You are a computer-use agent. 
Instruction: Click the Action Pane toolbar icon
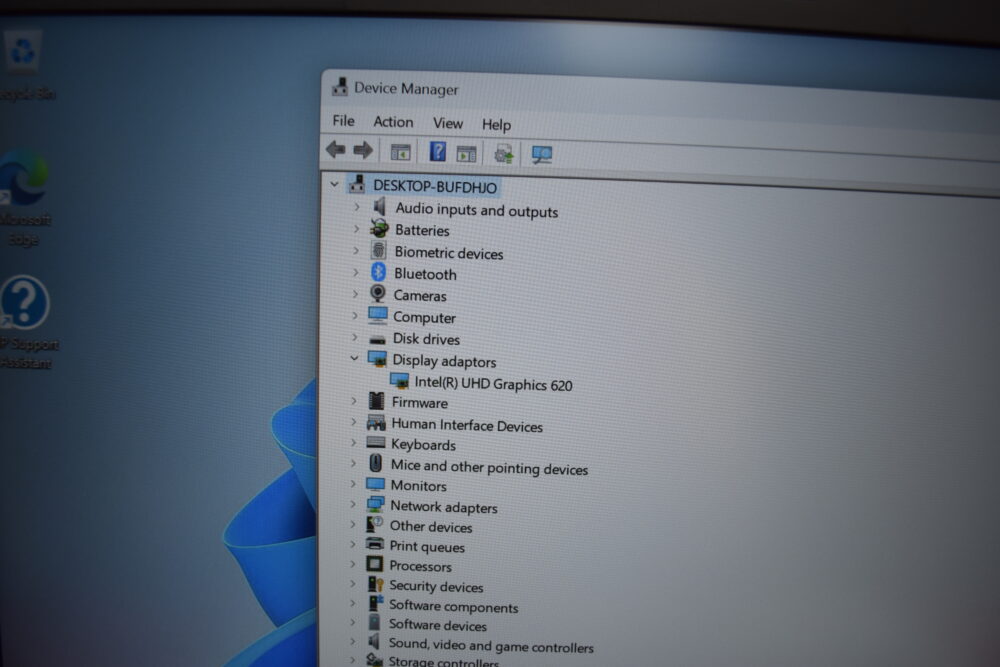[x=466, y=154]
